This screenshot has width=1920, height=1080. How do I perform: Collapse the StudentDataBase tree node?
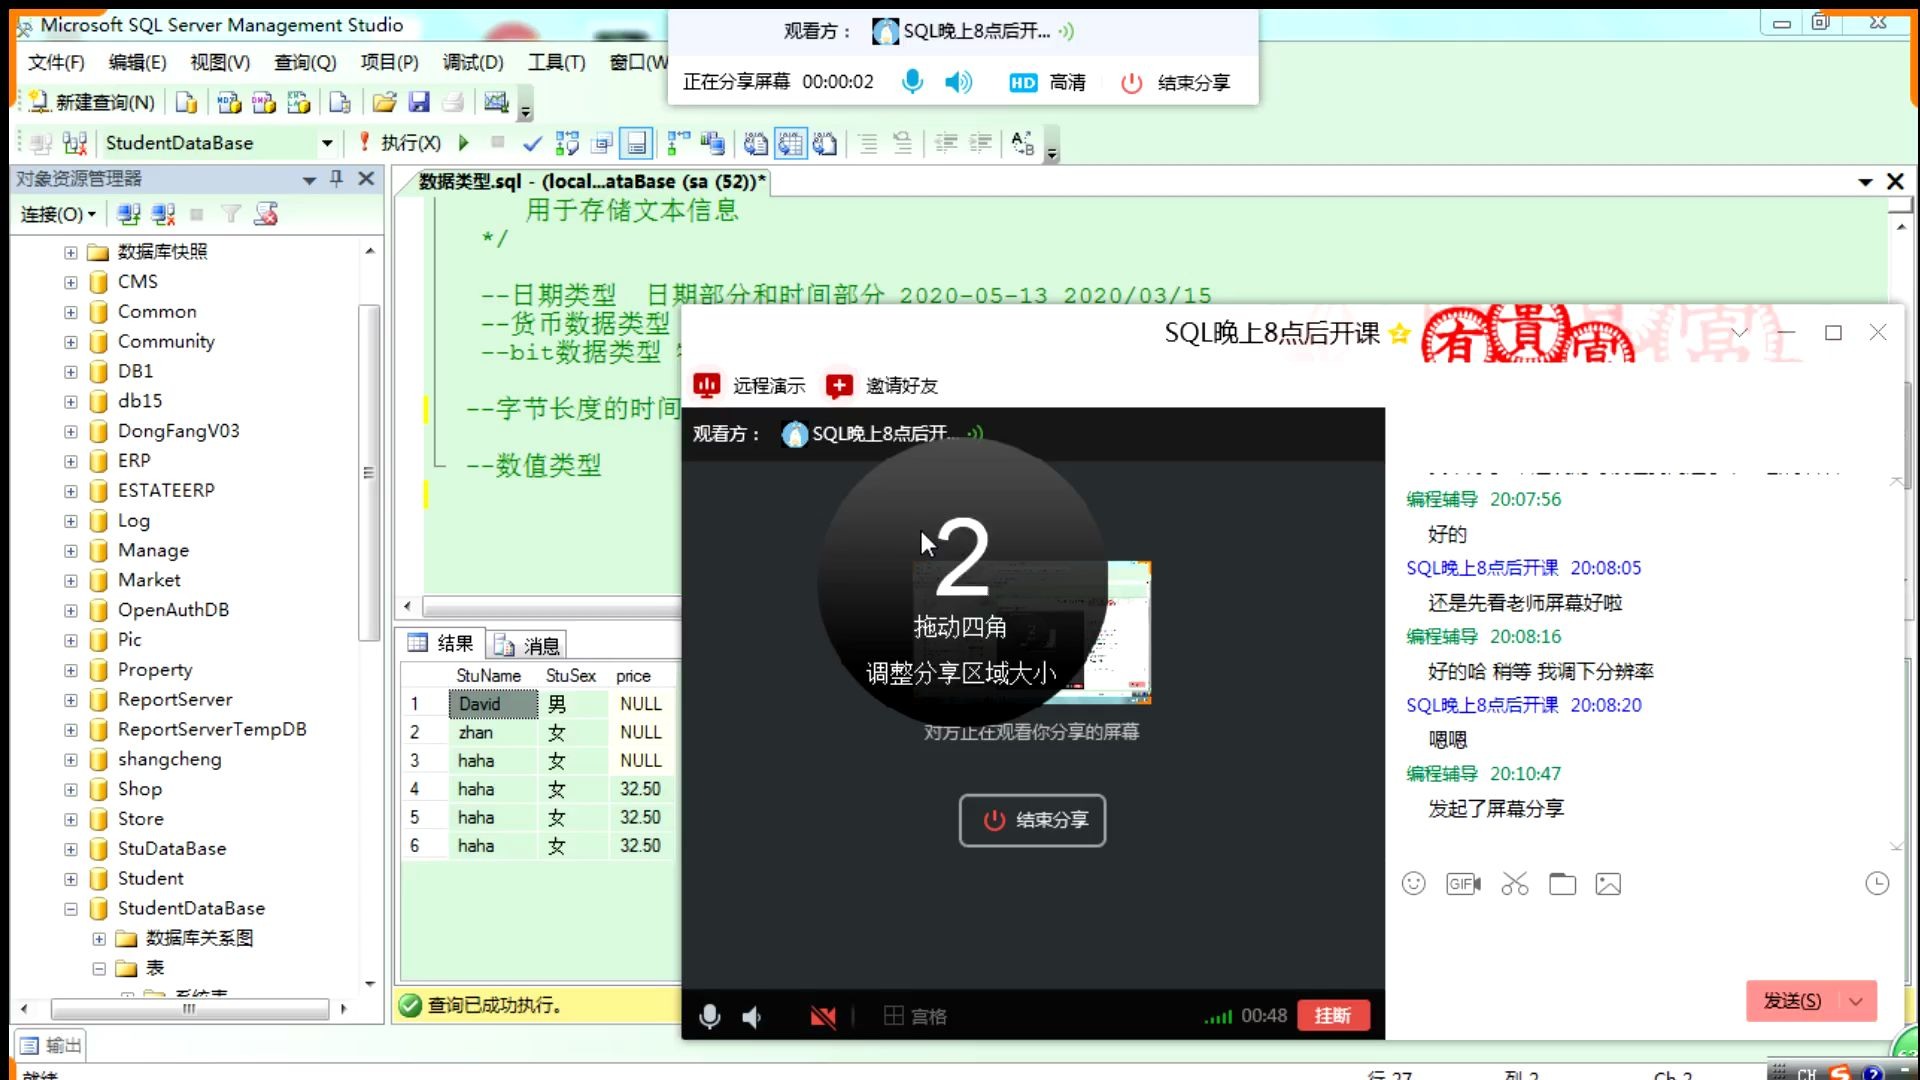click(71, 909)
